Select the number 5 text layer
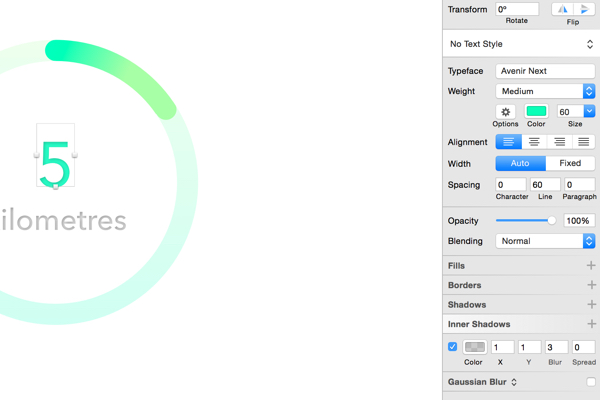 point(55,163)
